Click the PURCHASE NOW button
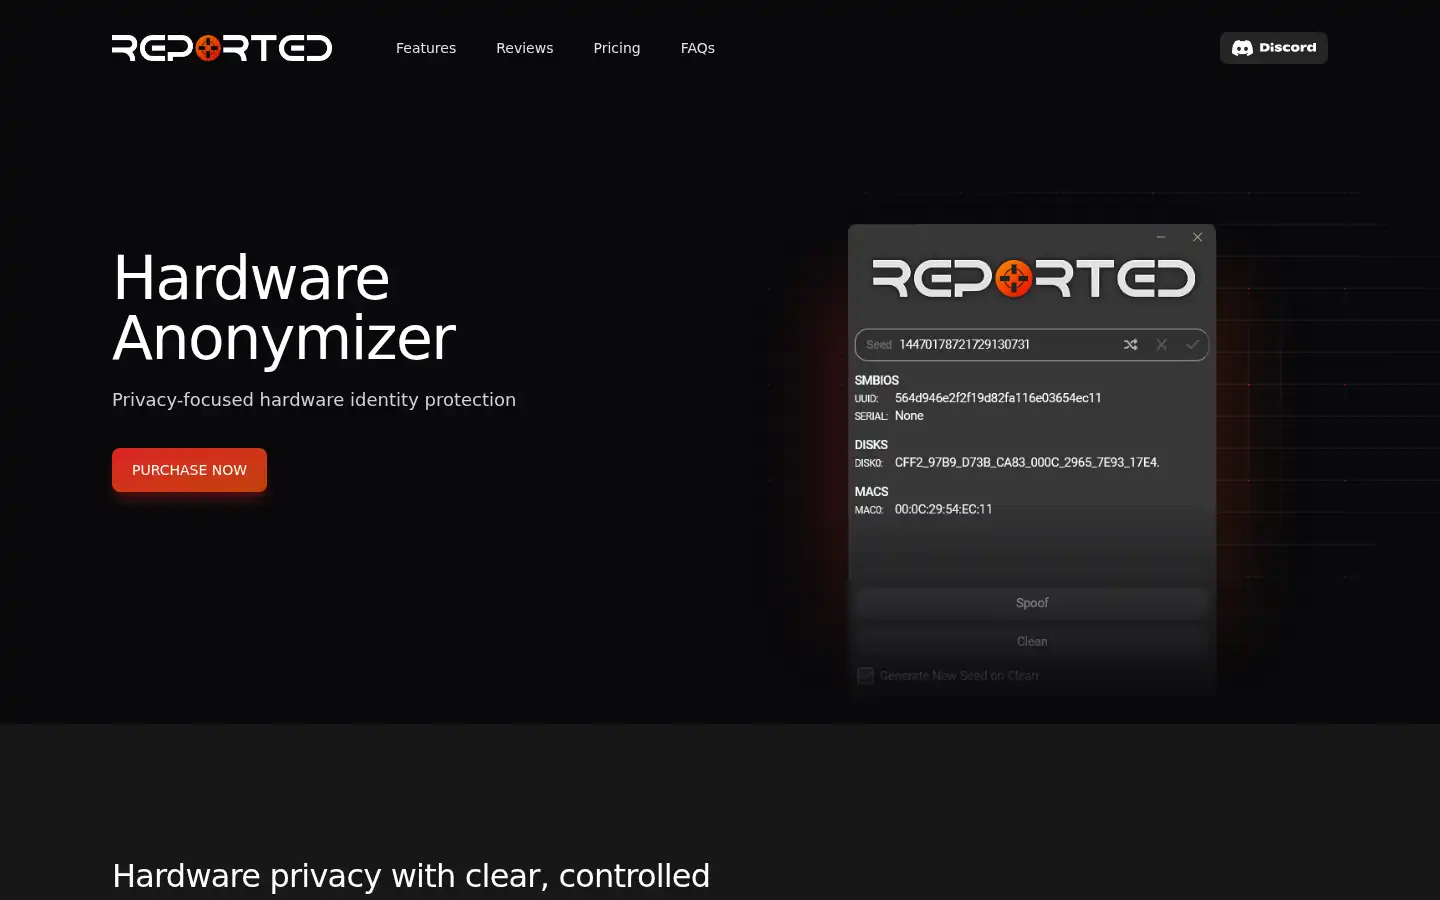The height and width of the screenshot is (900, 1440). pyautogui.click(x=189, y=470)
